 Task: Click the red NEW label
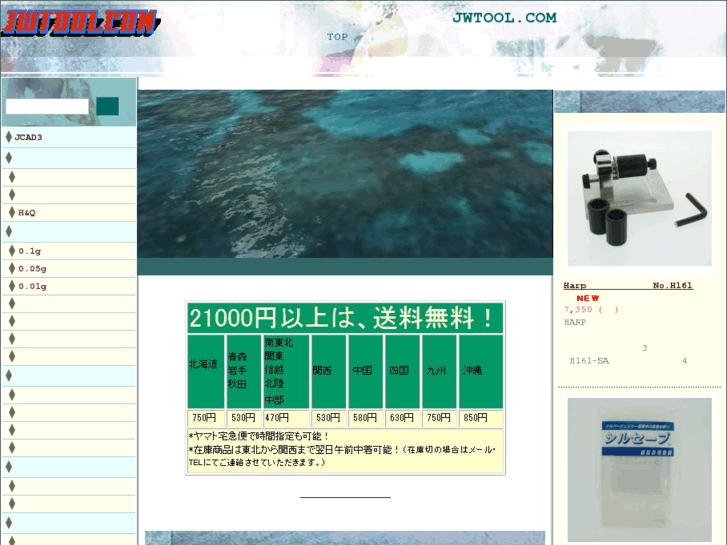[x=587, y=298]
